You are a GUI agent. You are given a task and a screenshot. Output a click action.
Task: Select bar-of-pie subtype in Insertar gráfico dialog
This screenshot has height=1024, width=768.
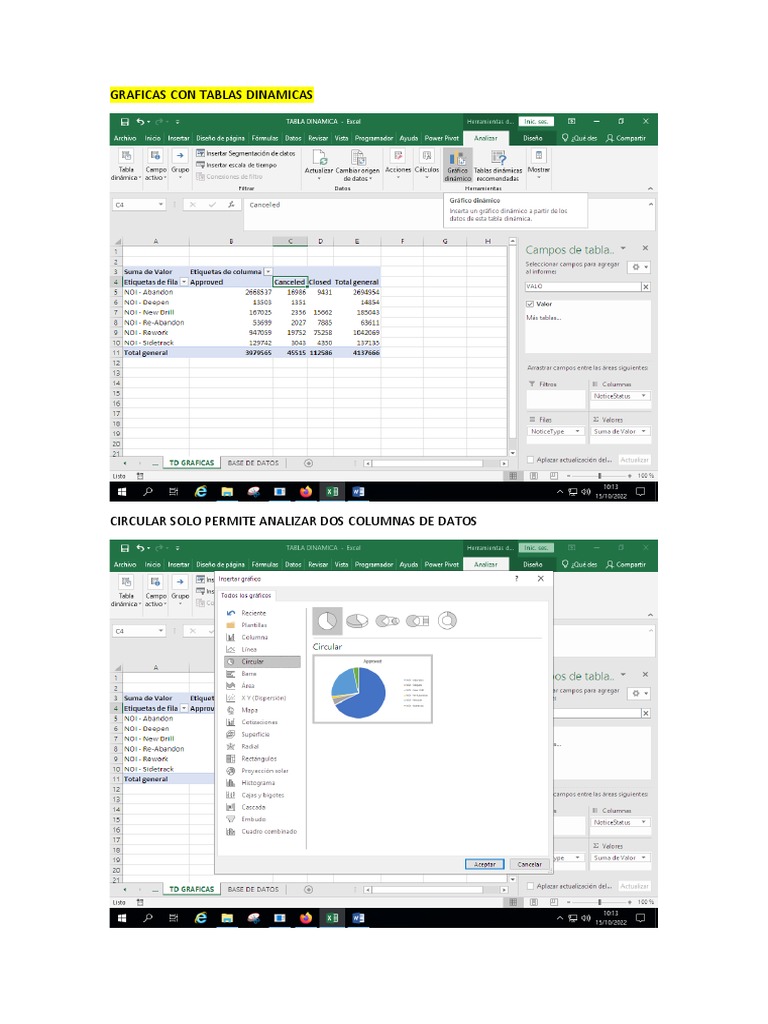point(417,621)
